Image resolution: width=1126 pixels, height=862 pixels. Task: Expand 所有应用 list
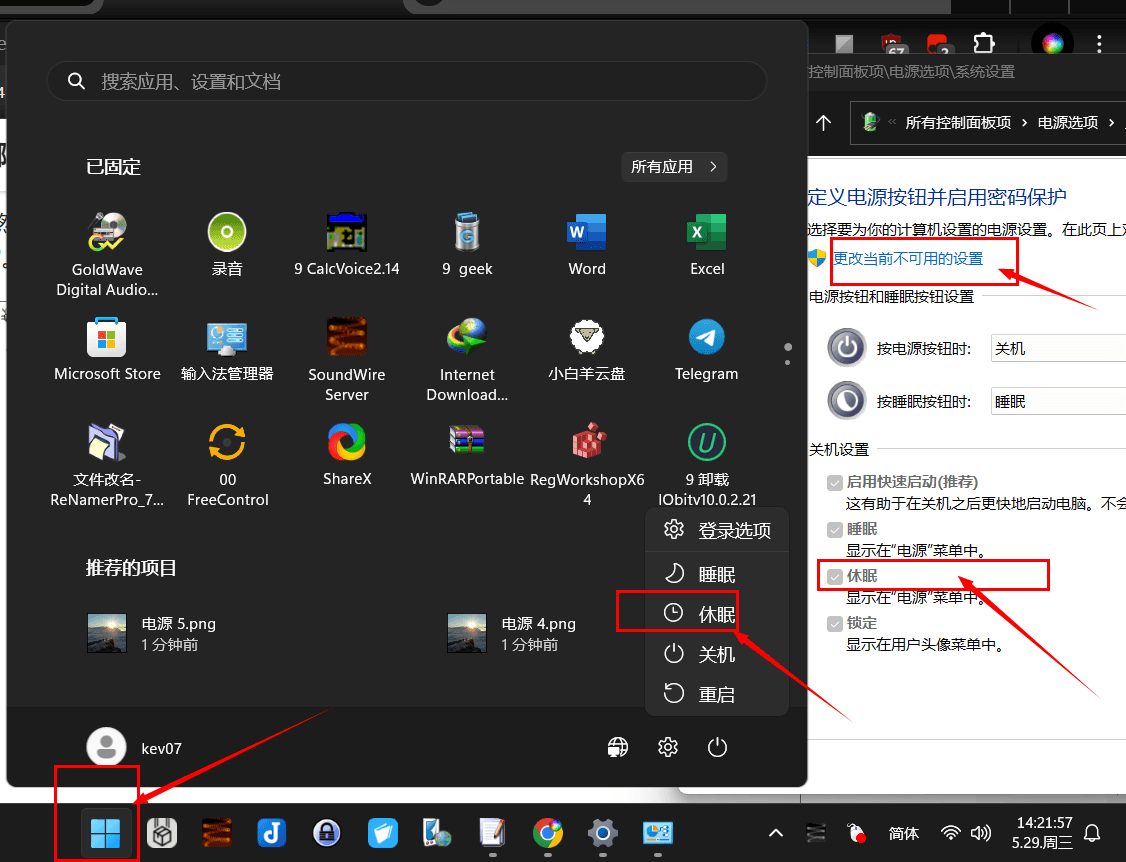[674, 167]
